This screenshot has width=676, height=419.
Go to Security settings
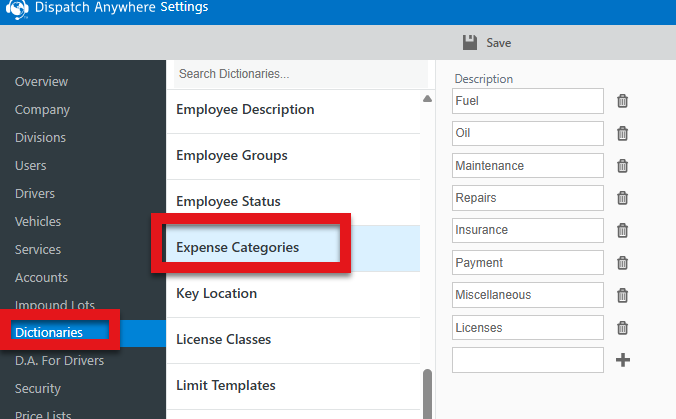tap(38, 388)
